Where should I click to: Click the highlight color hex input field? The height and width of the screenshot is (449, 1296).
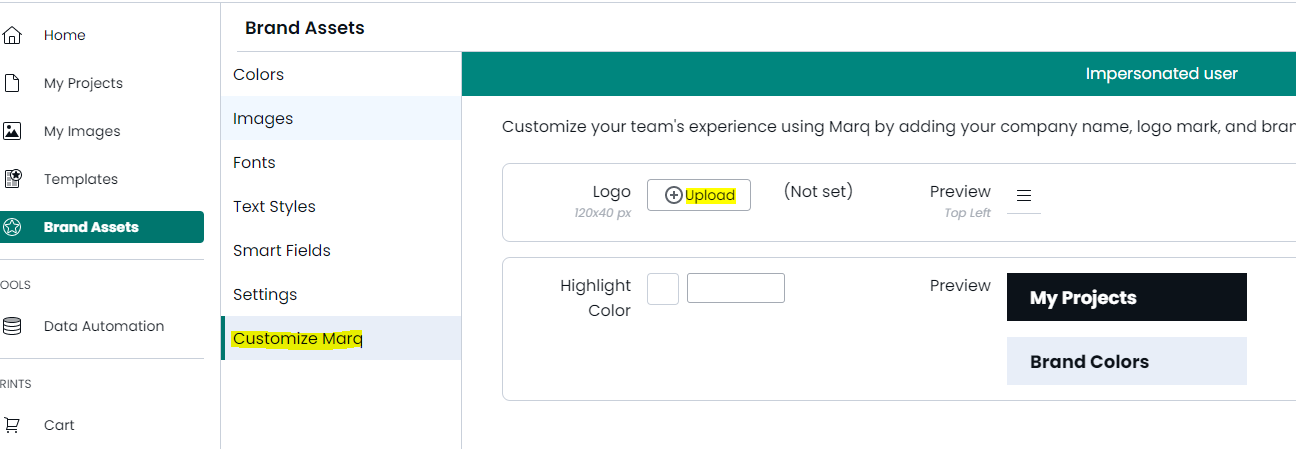[736, 289]
